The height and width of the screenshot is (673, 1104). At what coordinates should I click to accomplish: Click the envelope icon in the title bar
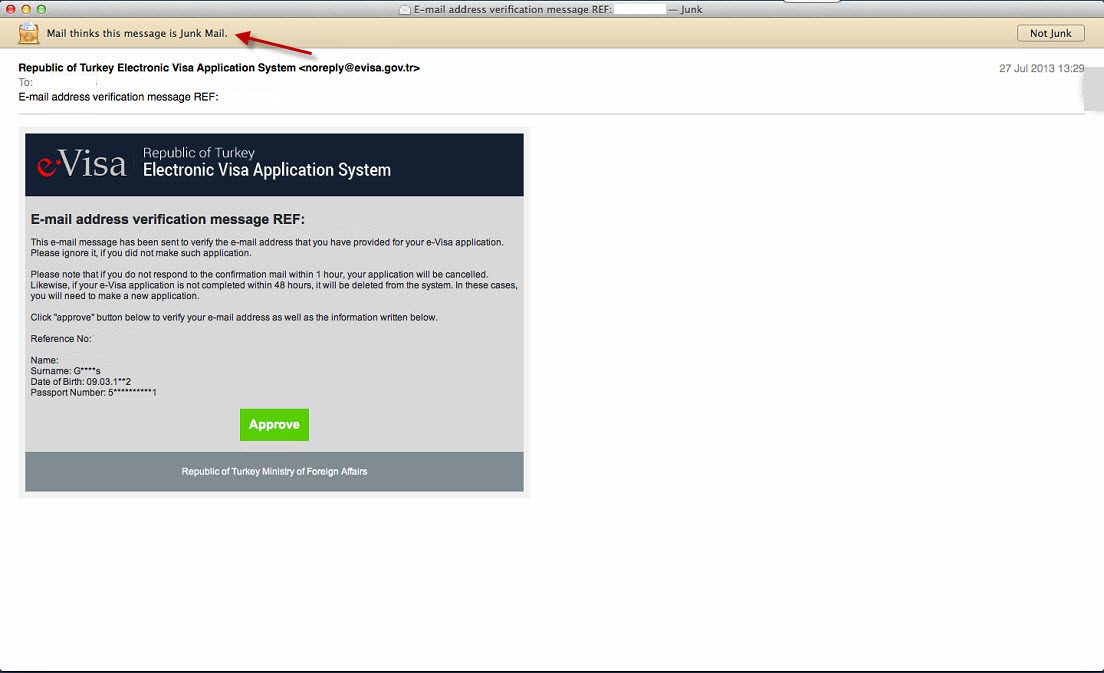(x=404, y=9)
